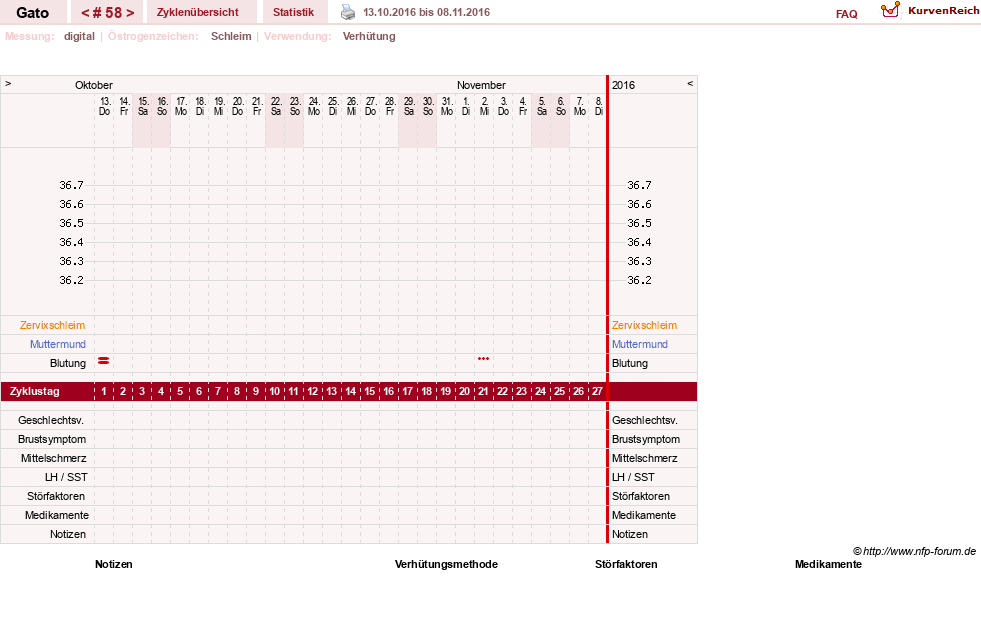The height and width of the screenshot is (643, 981).
Task: Click the KurvenReich crown logo icon
Action: (890, 10)
